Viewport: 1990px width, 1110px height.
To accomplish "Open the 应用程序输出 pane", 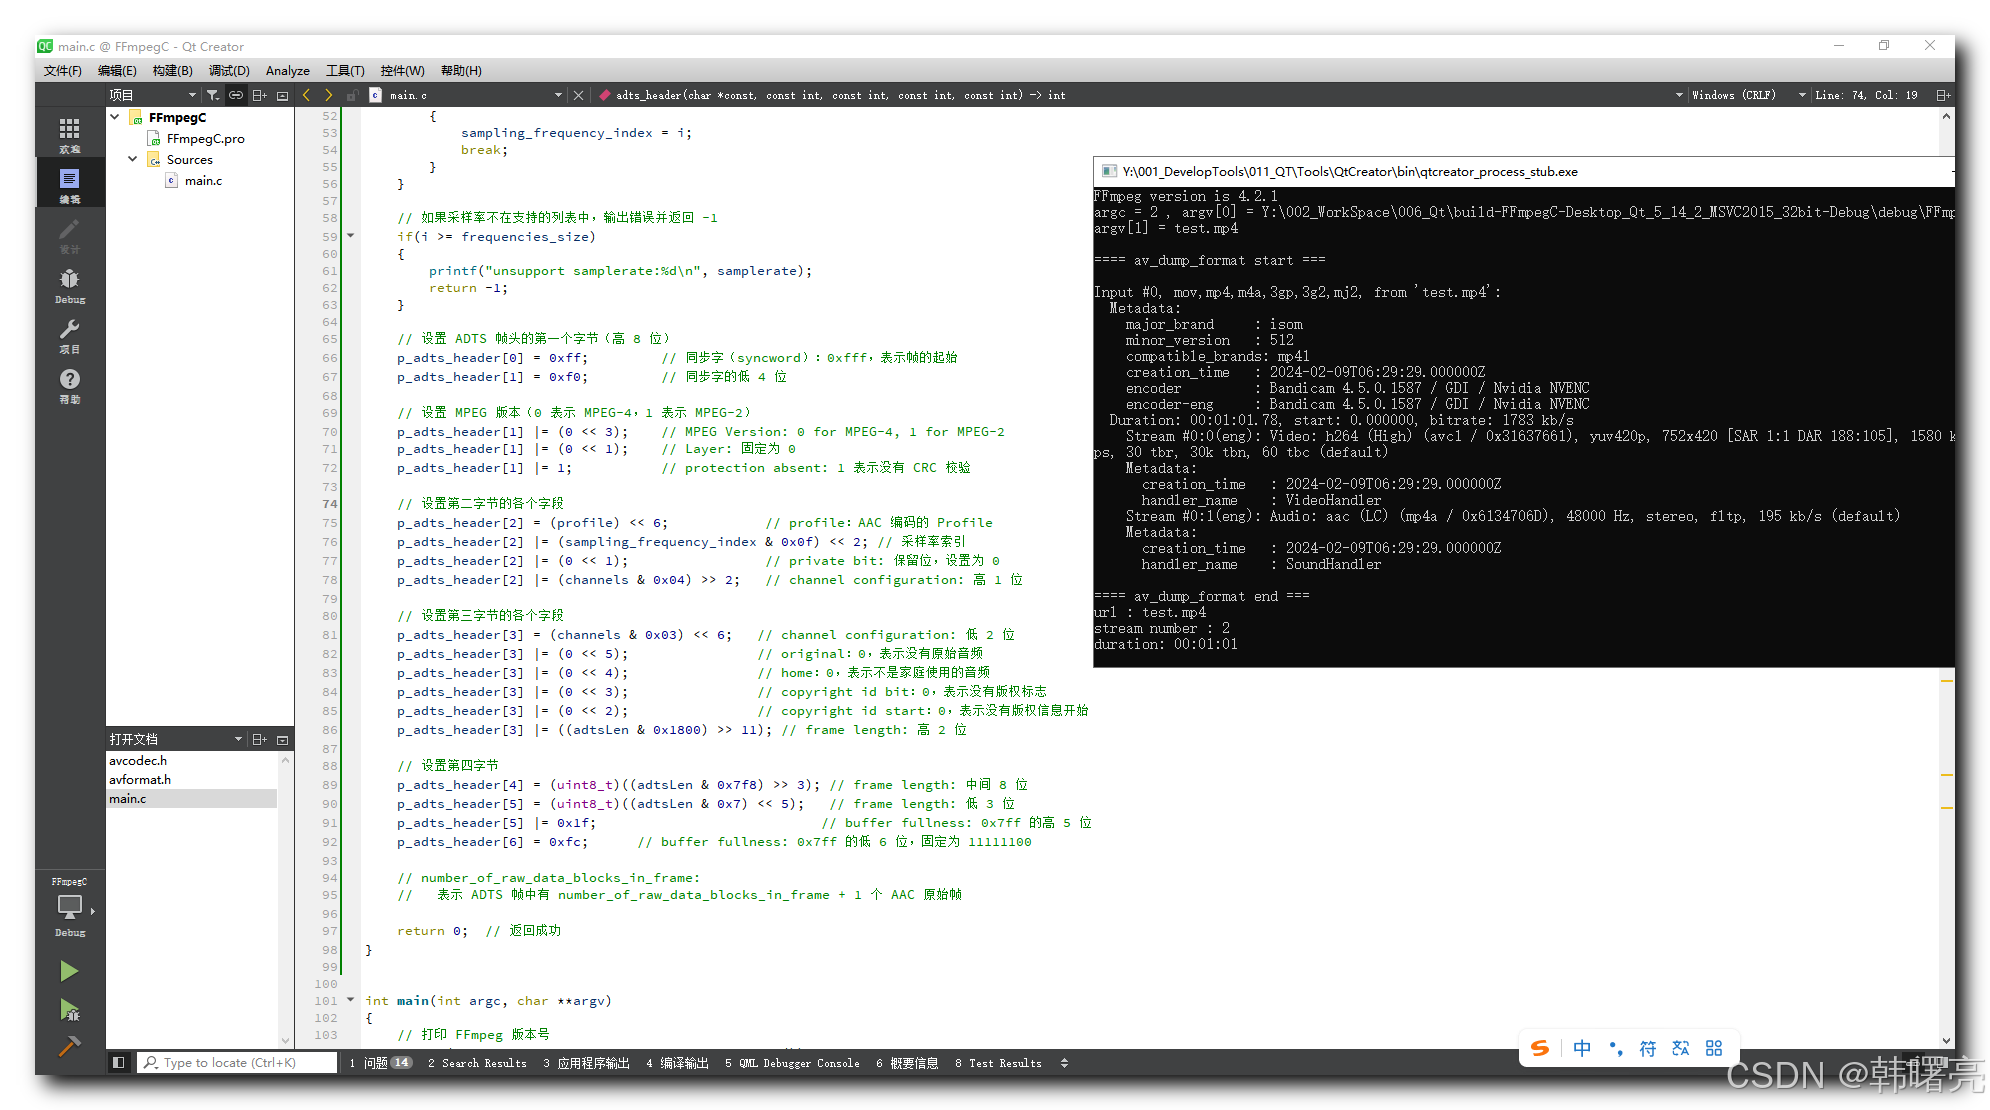I will 587,1063.
